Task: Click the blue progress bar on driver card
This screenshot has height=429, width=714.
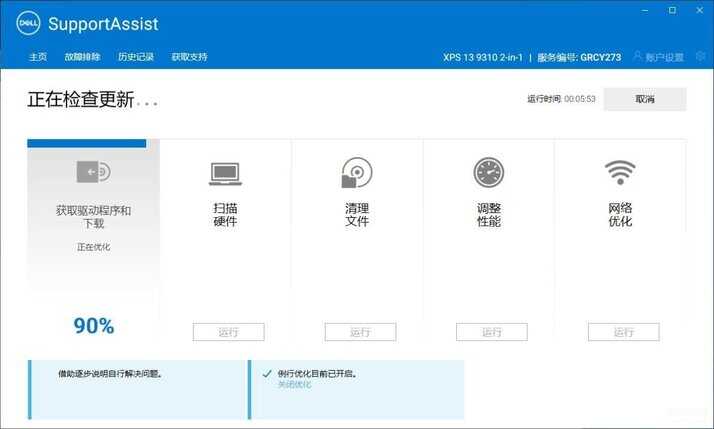Action: point(87,143)
